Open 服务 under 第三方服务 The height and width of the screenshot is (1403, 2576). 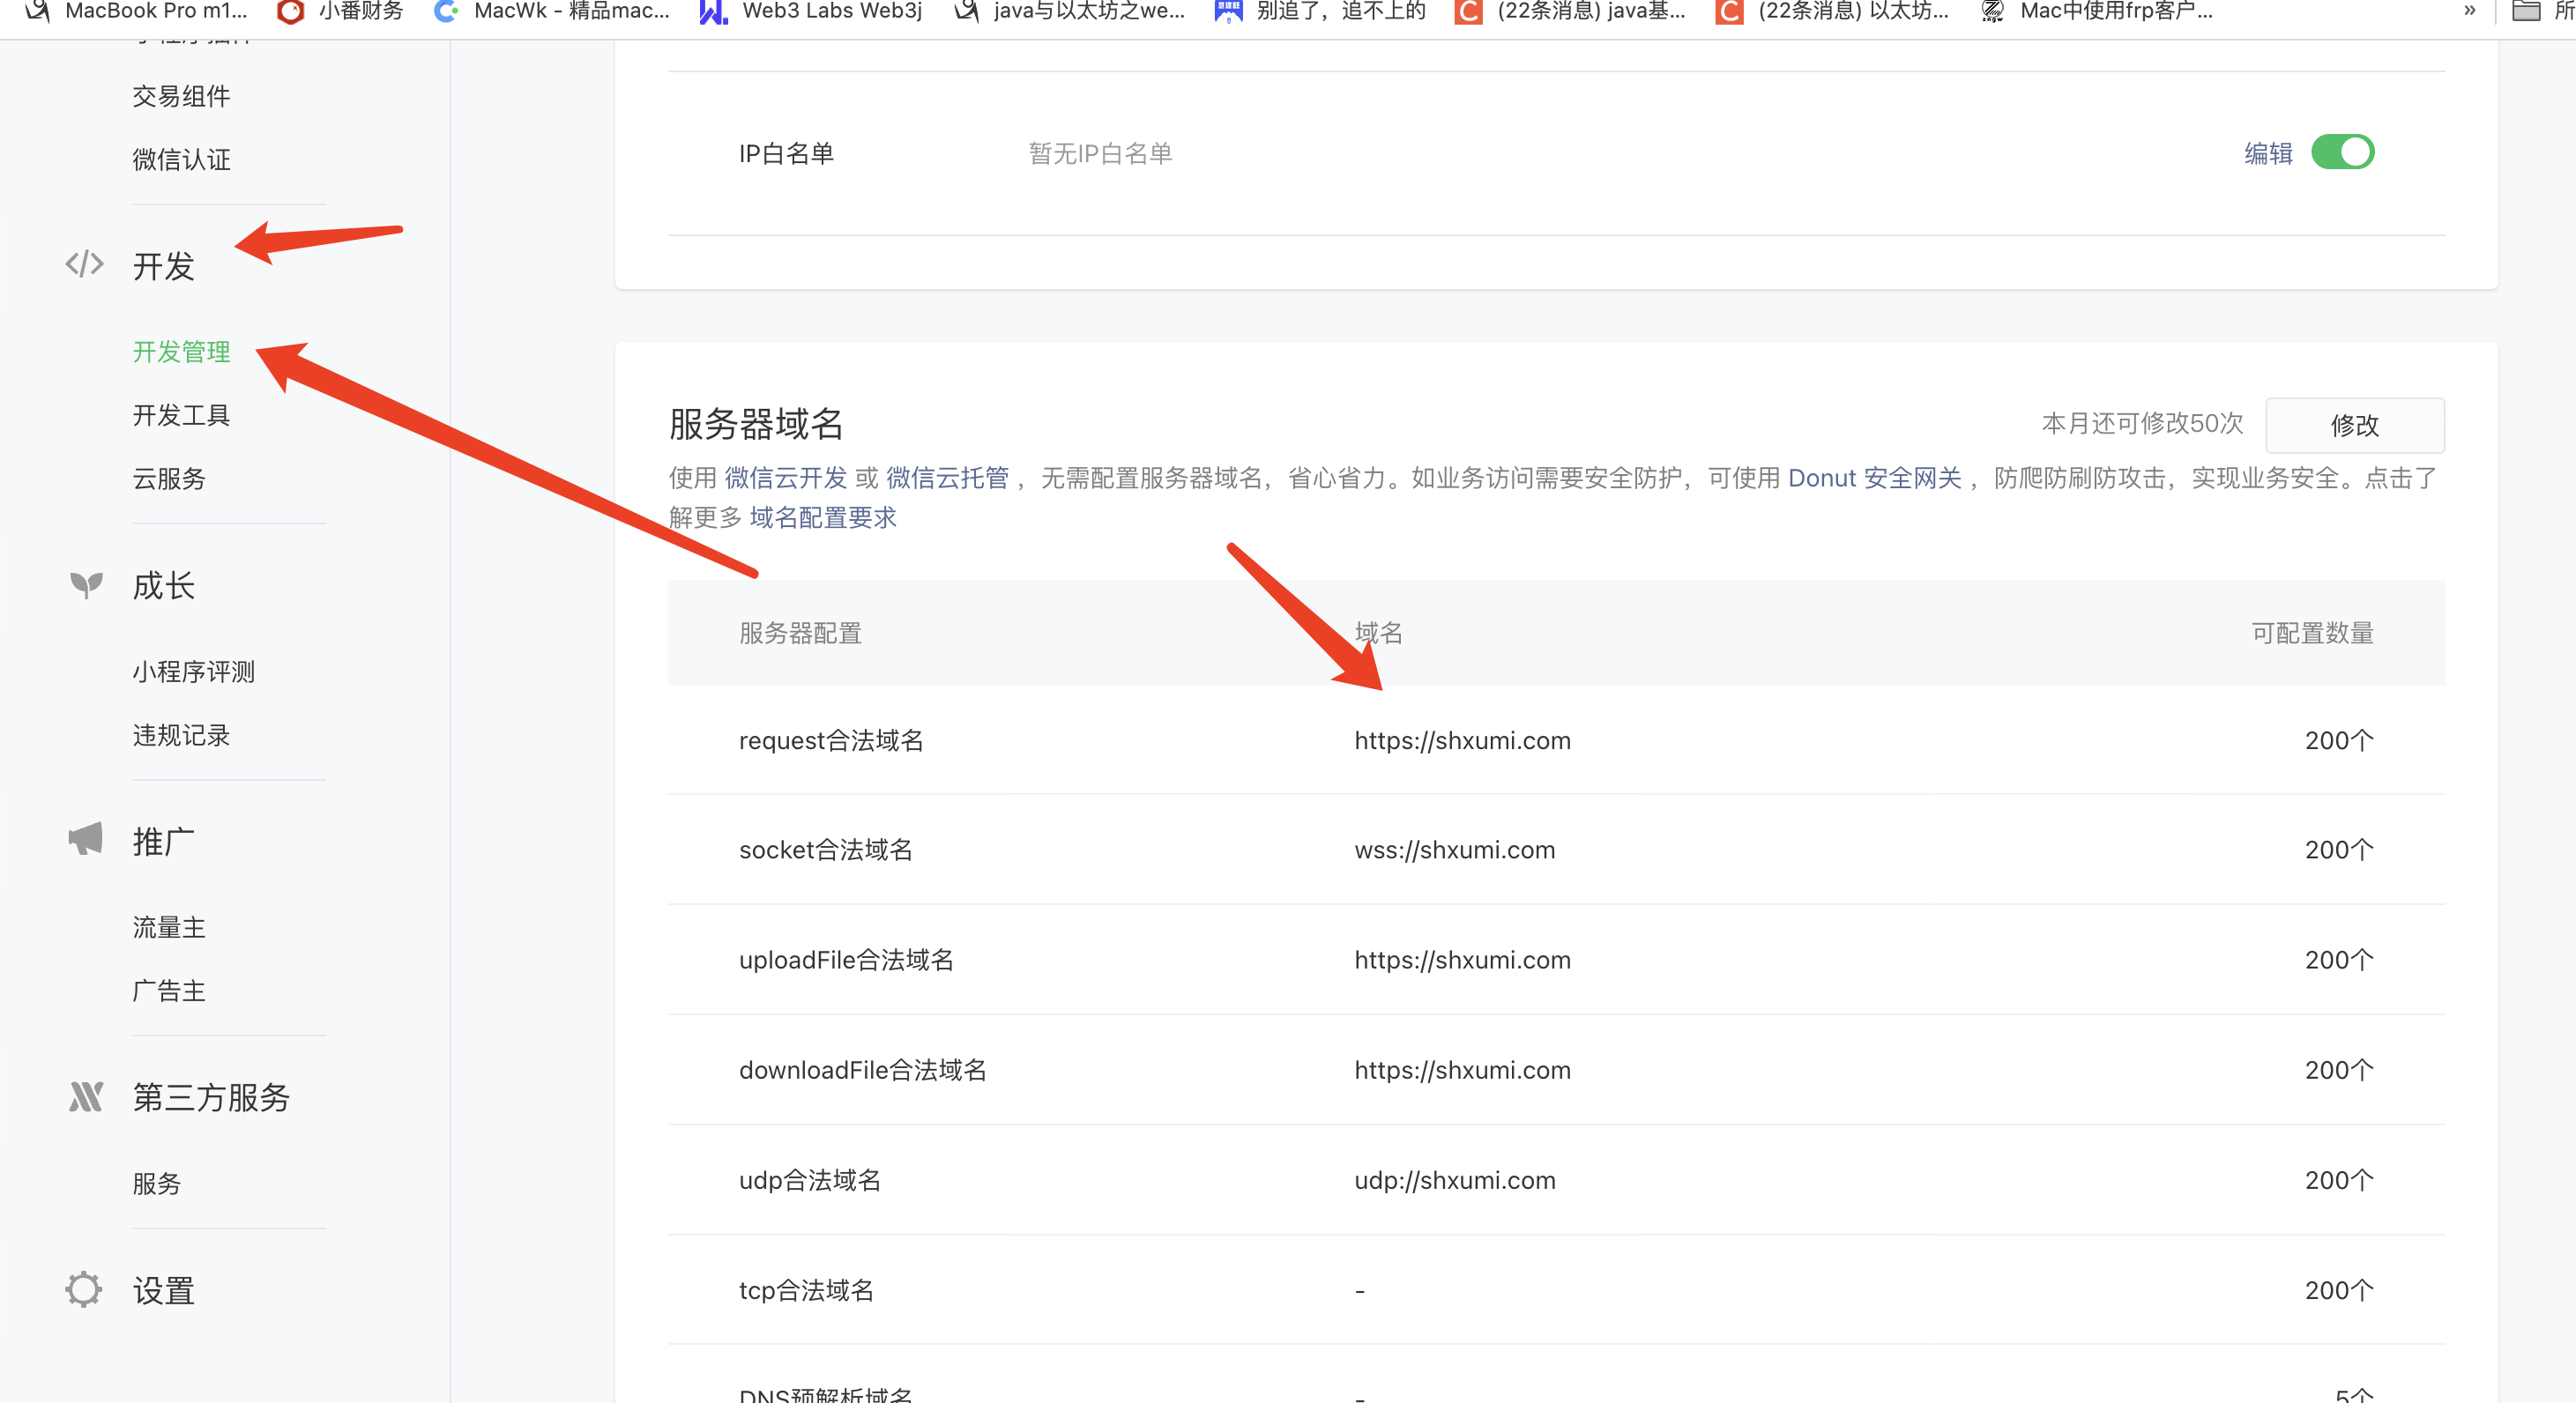pyautogui.click(x=157, y=1183)
